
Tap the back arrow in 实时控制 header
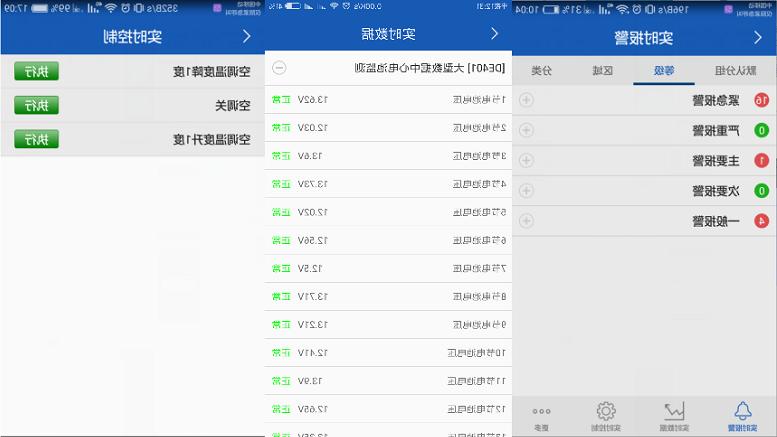coord(246,36)
